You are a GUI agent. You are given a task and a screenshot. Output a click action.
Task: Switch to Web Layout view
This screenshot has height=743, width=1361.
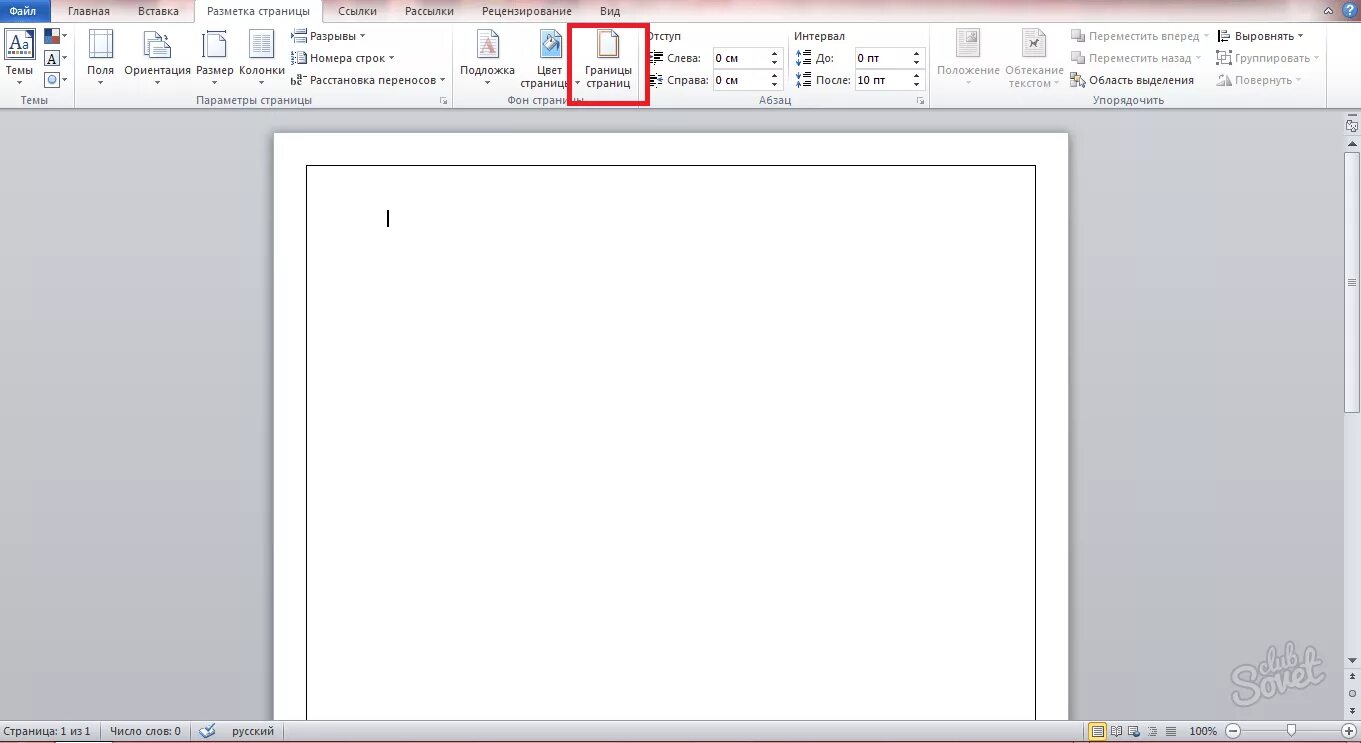pos(1133,731)
